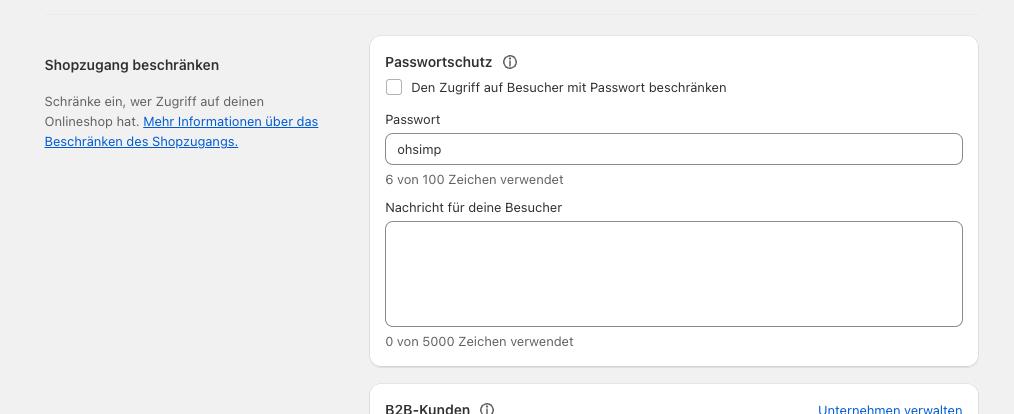Click the 'Shopzugang beschränken' section heading

[132, 65]
